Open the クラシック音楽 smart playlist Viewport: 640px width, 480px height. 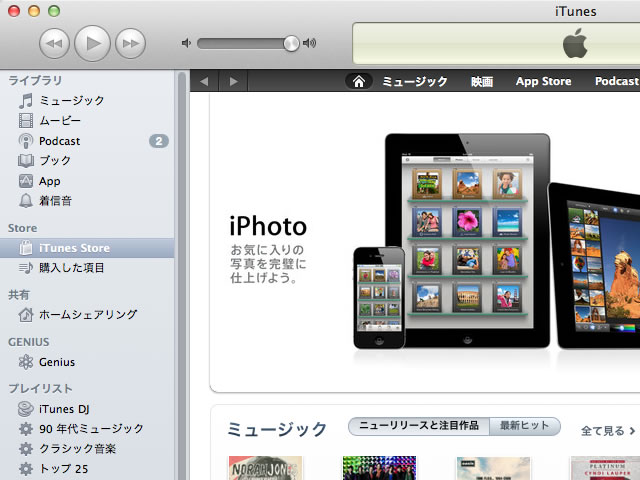click(87, 449)
